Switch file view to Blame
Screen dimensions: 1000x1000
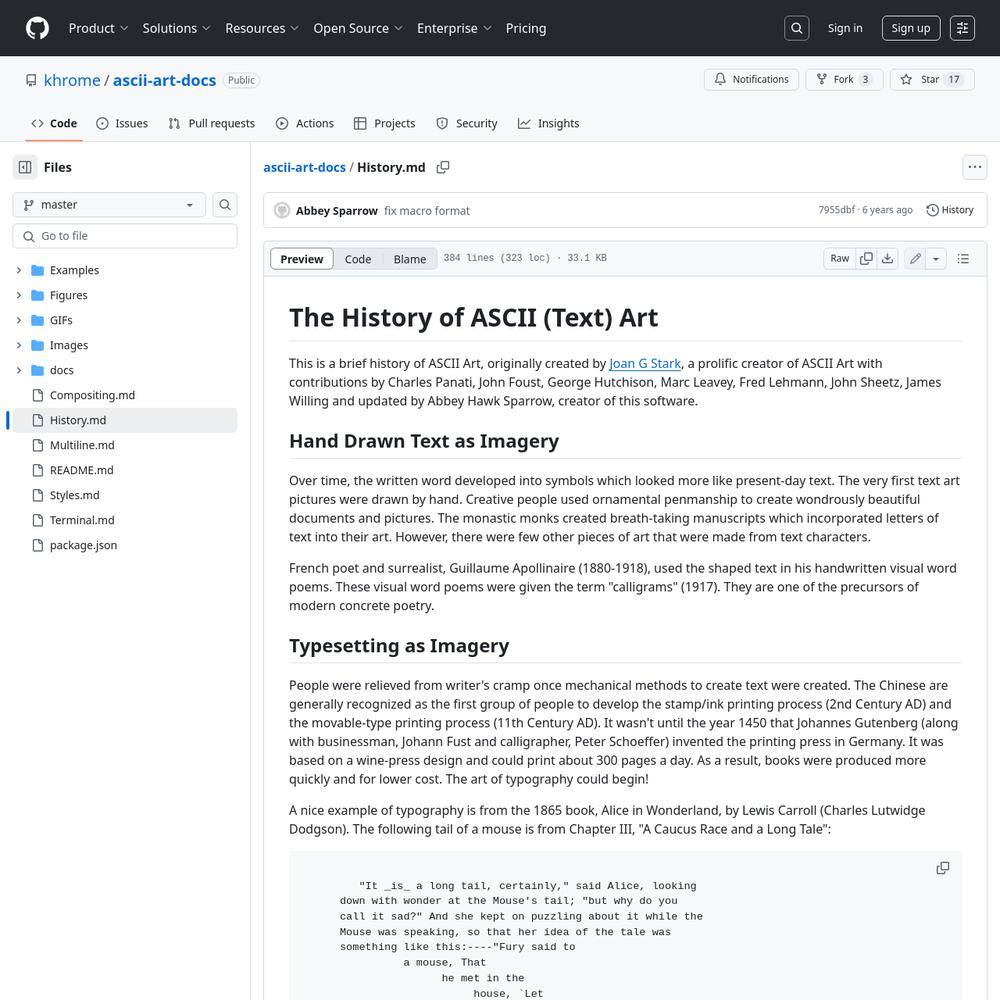[409, 259]
